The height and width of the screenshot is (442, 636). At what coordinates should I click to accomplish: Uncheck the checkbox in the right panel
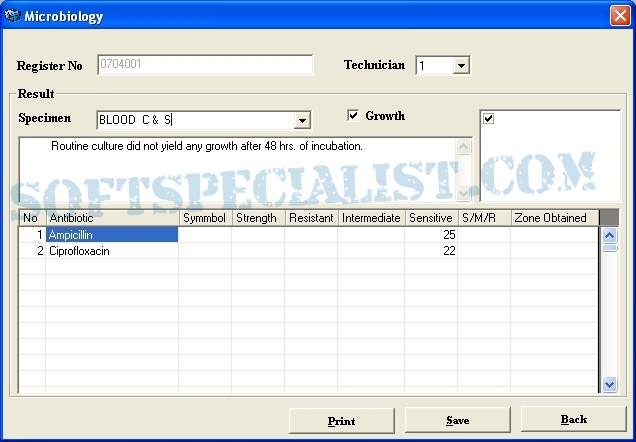point(488,119)
